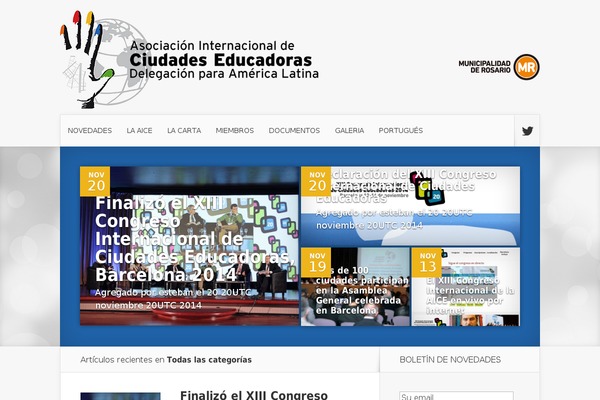Focus the Su email newsletter field

click(457, 396)
